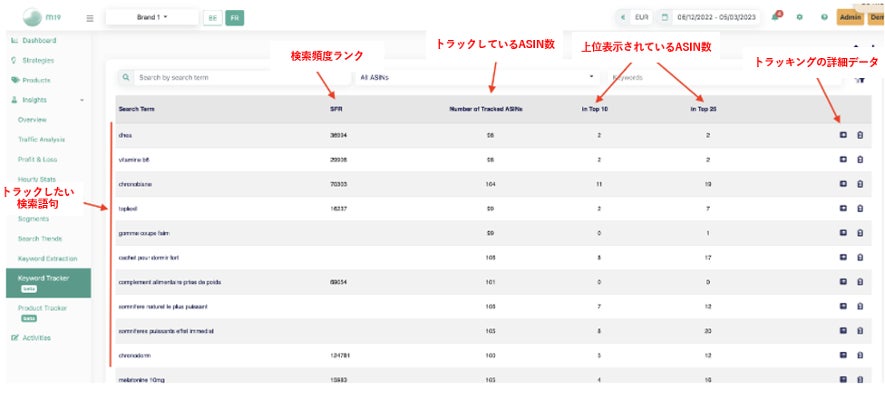Switch marketplace to BE

pos(212,17)
